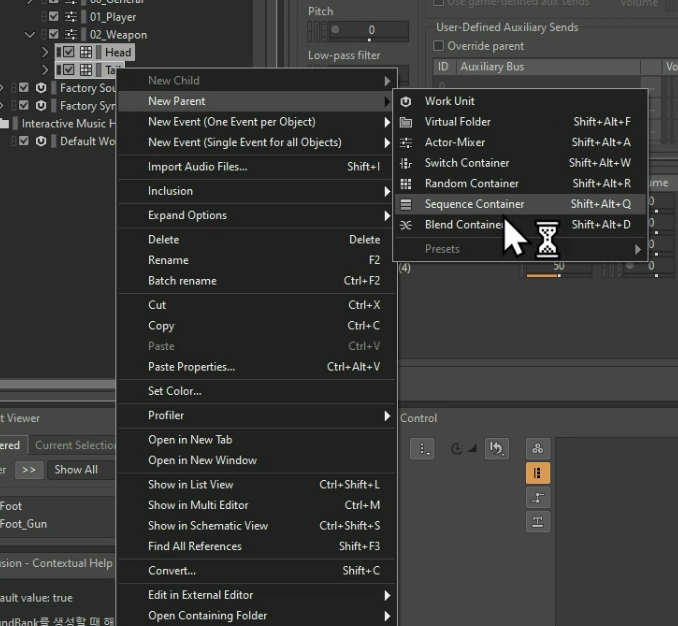Click the Blend Container icon
The height and width of the screenshot is (626, 678).
pyautogui.click(x=406, y=225)
